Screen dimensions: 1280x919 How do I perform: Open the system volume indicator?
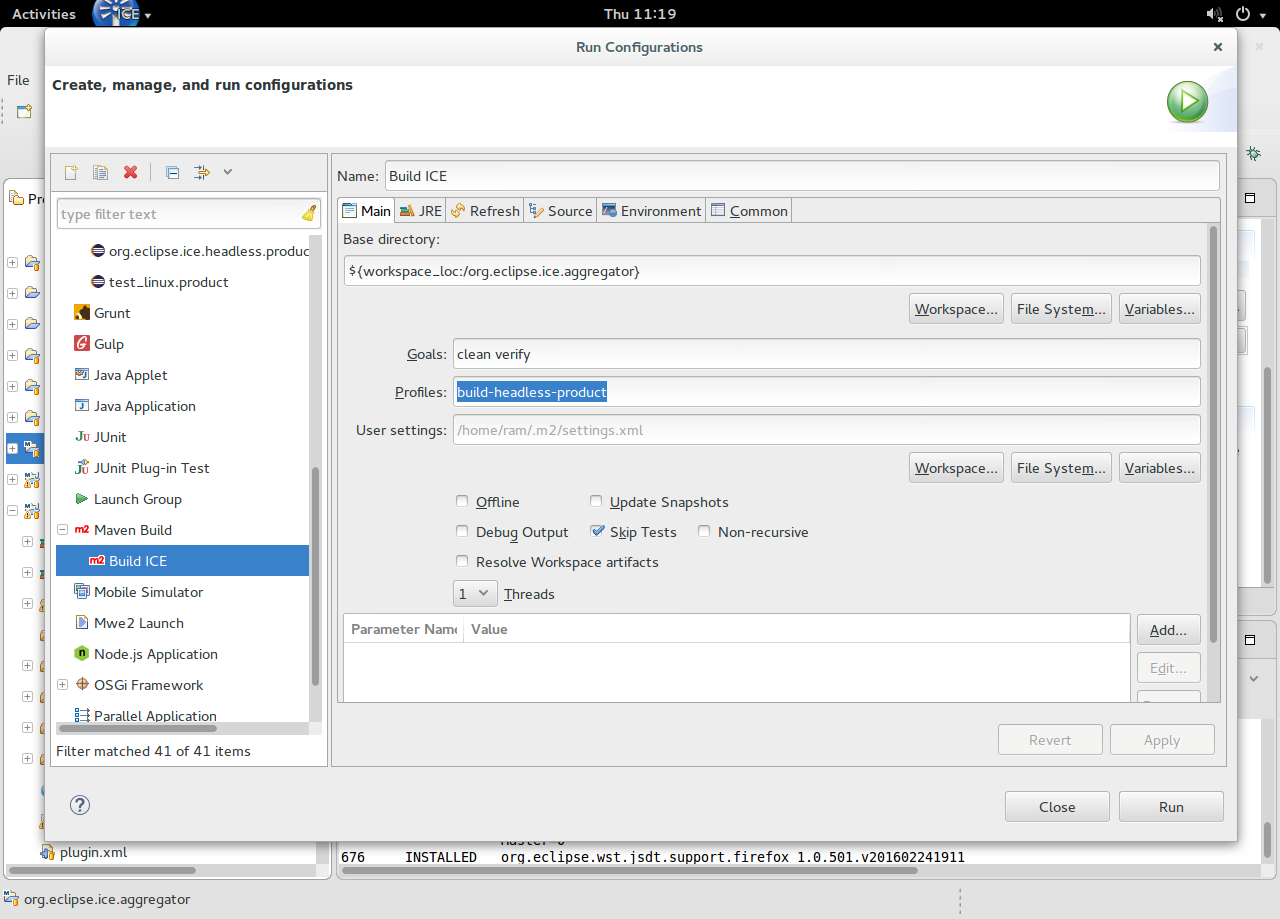point(1215,14)
